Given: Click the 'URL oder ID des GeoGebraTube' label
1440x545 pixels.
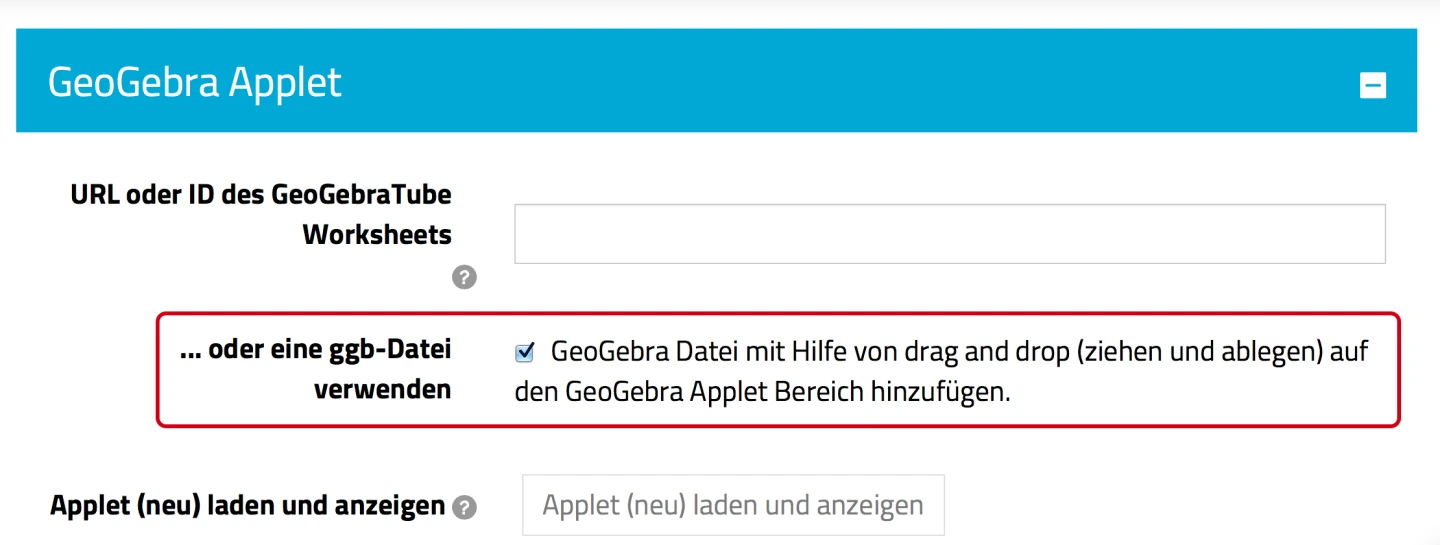Looking at the screenshot, I should [261, 194].
